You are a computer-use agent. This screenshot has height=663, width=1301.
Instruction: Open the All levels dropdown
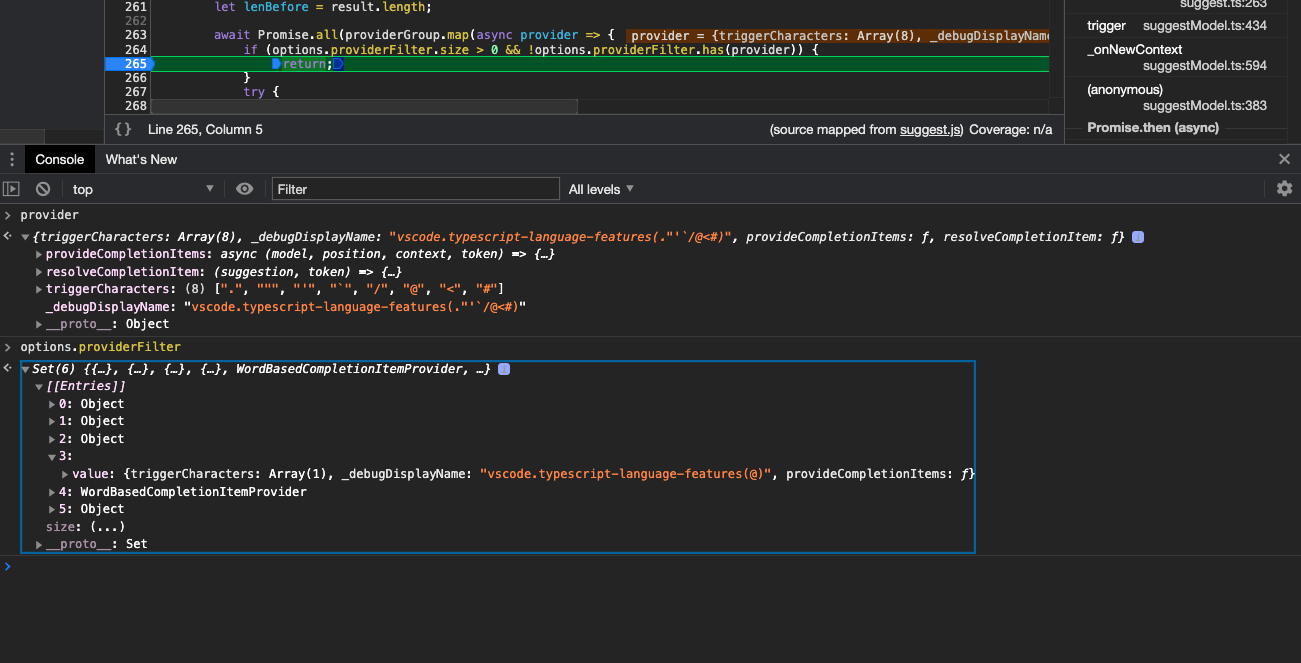pyautogui.click(x=600, y=188)
